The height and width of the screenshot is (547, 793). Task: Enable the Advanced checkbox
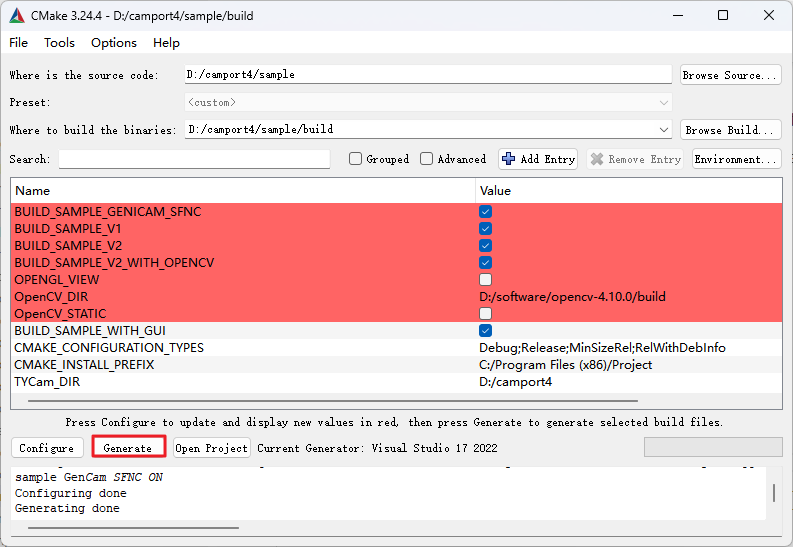click(x=427, y=159)
